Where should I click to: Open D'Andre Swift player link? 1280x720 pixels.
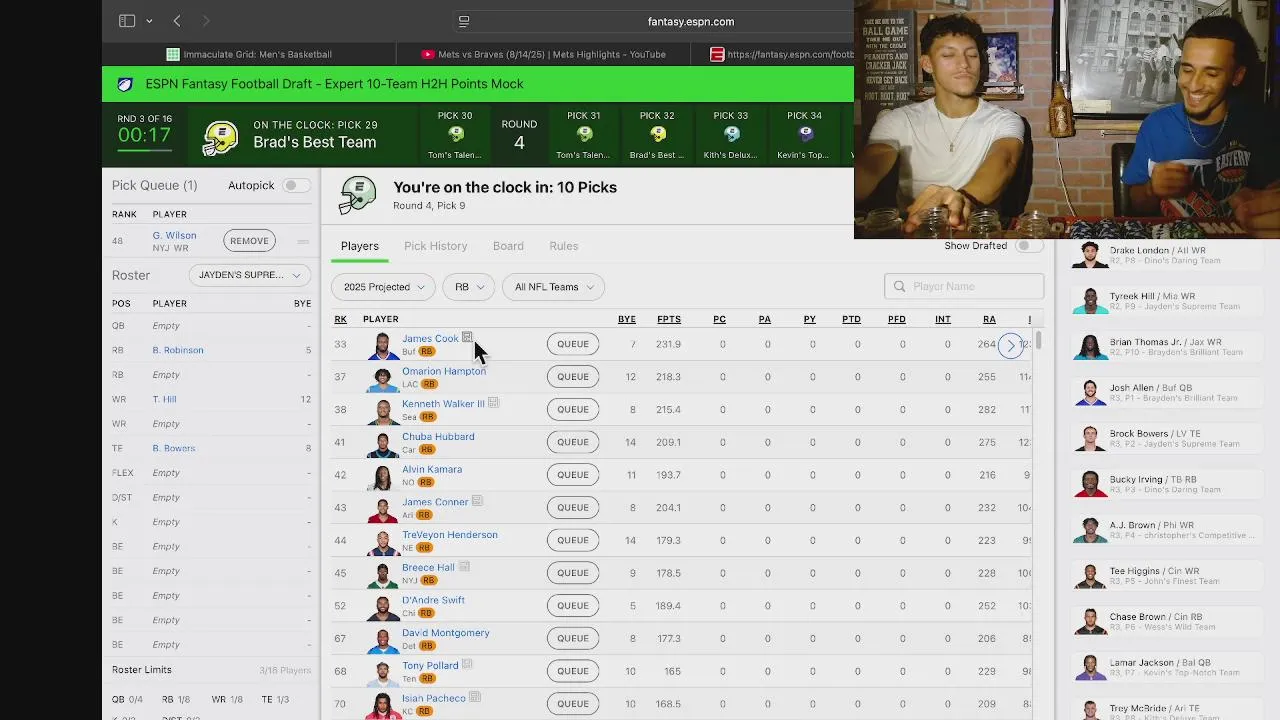[433, 600]
